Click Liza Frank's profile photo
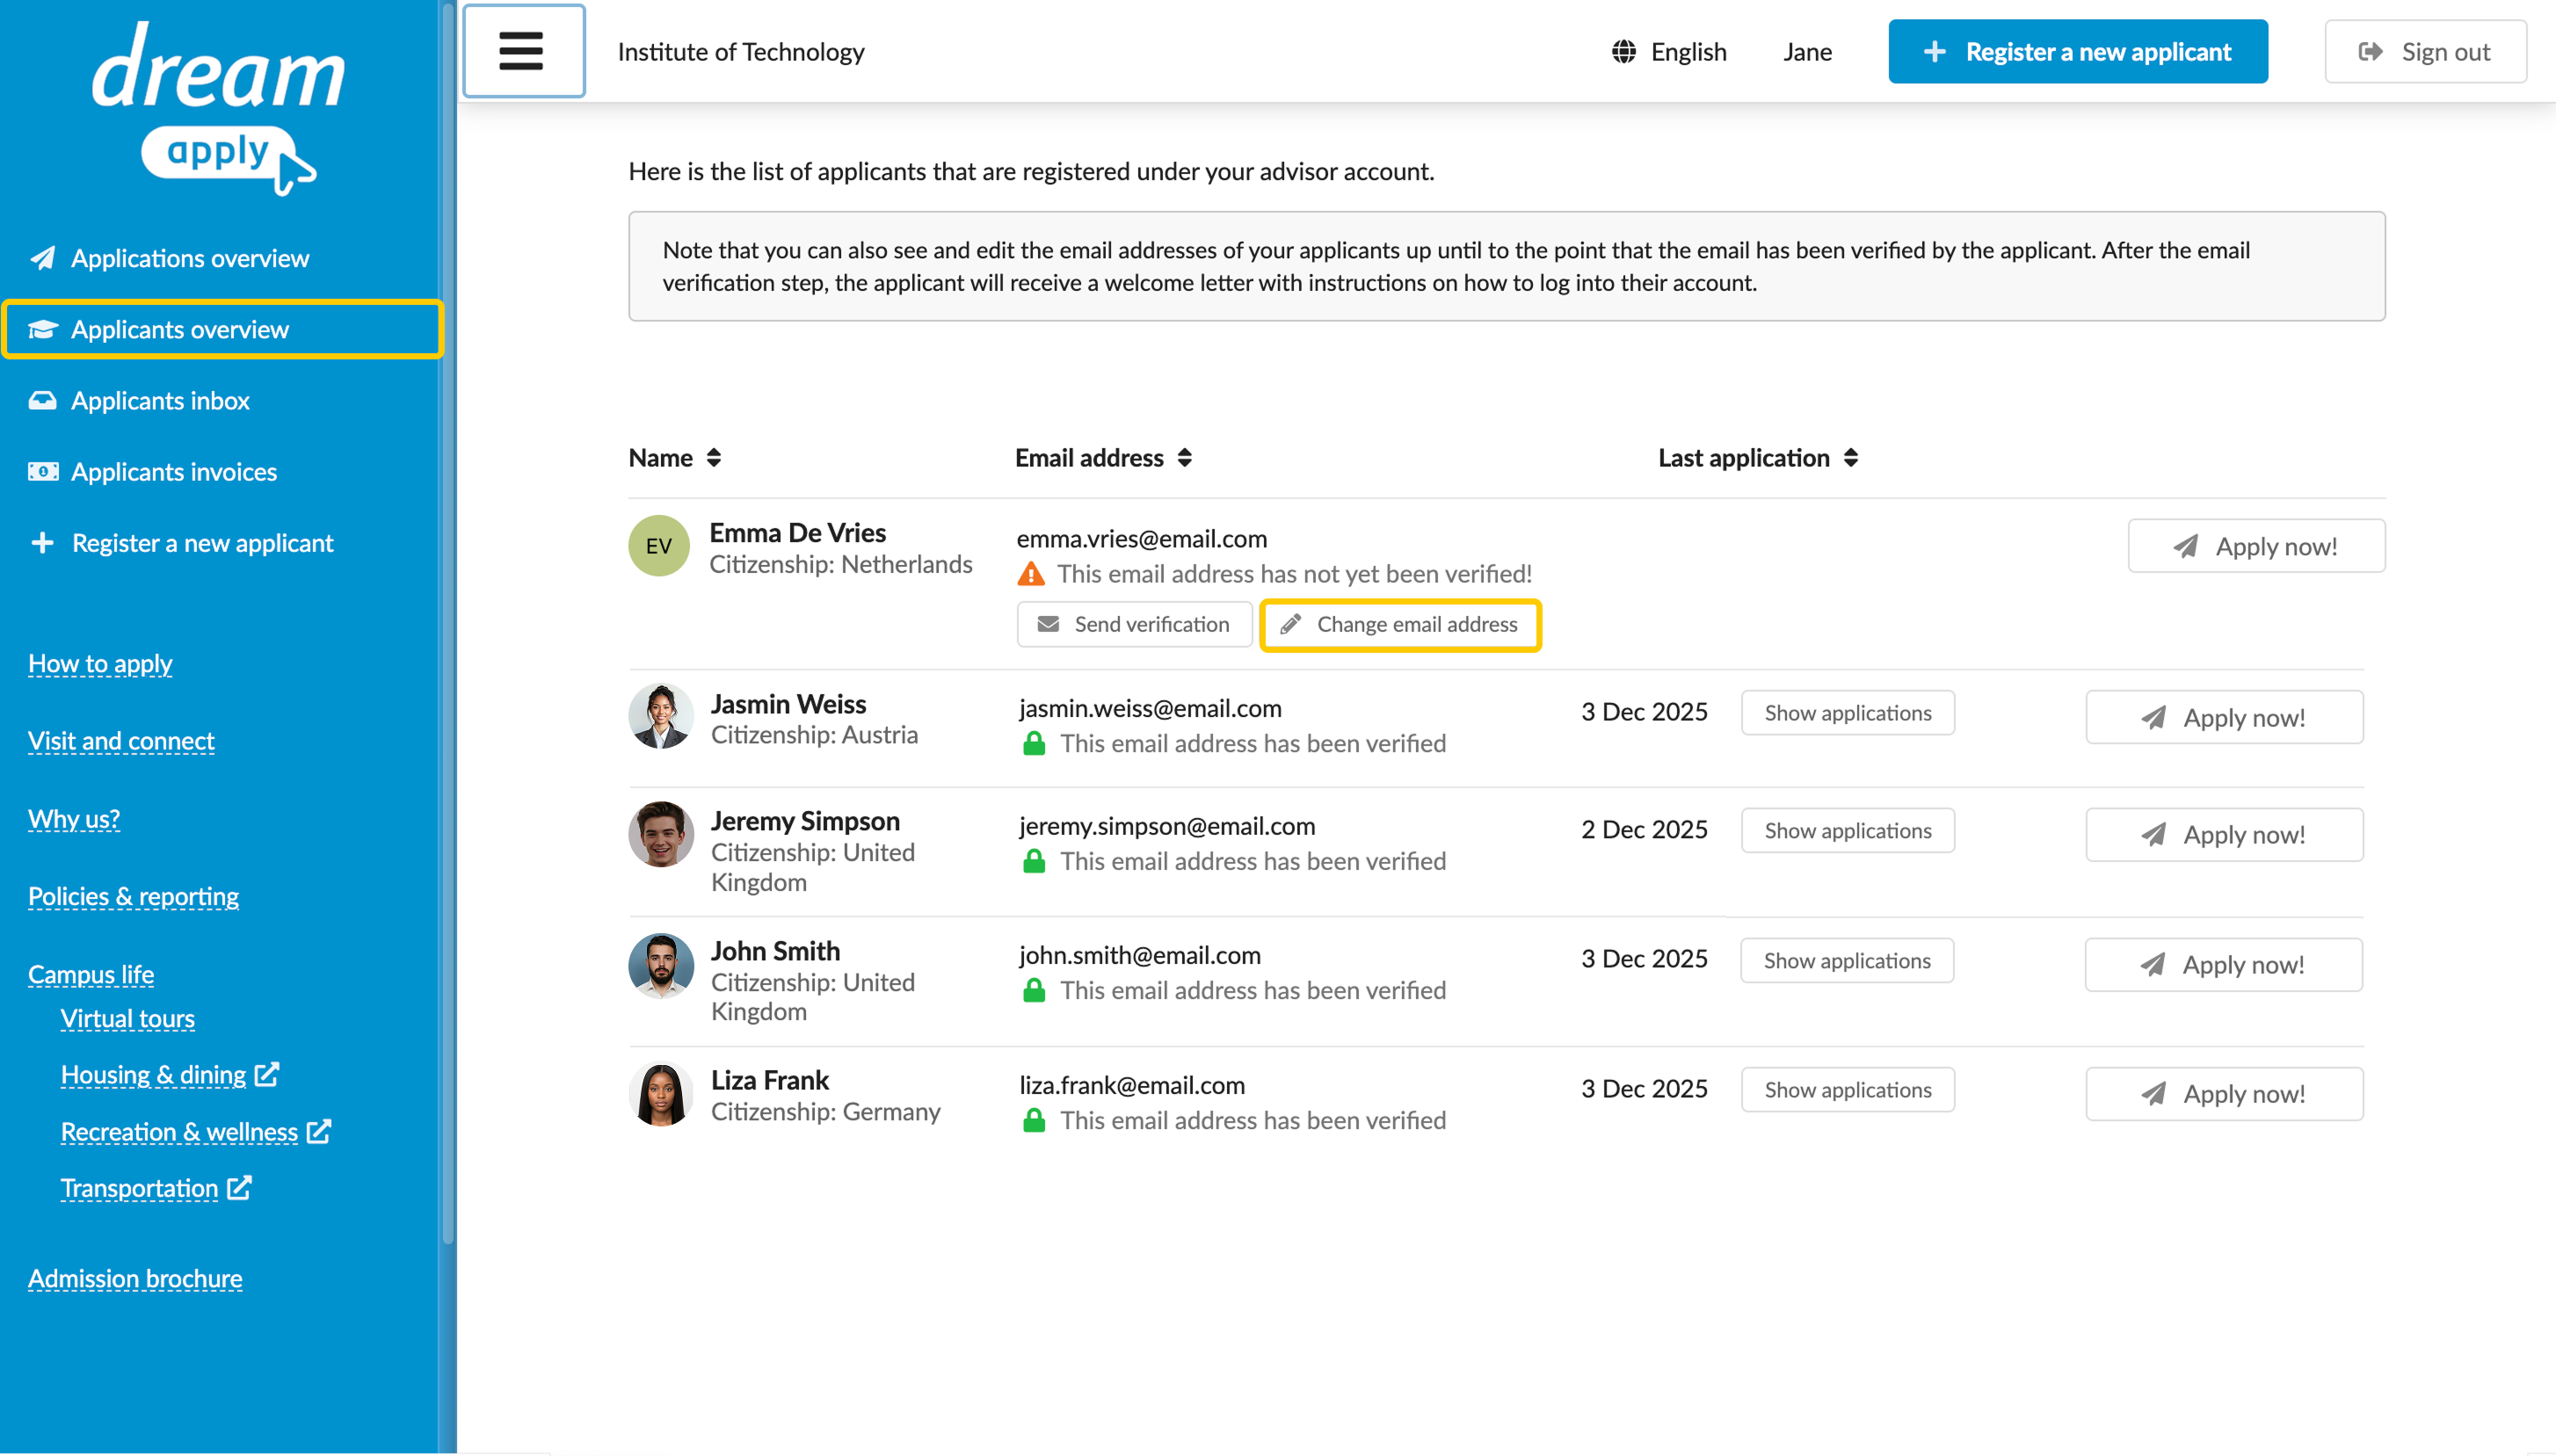 coord(661,1094)
